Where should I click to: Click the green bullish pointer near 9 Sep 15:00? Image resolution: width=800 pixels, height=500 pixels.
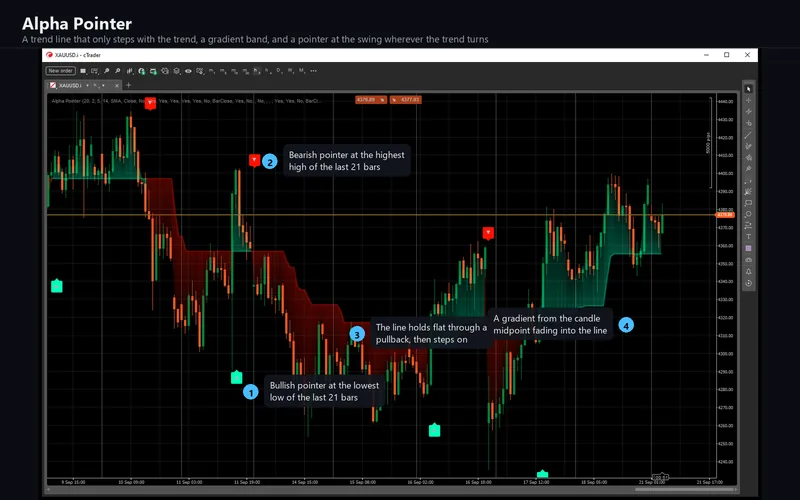pyautogui.click(x=57, y=286)
